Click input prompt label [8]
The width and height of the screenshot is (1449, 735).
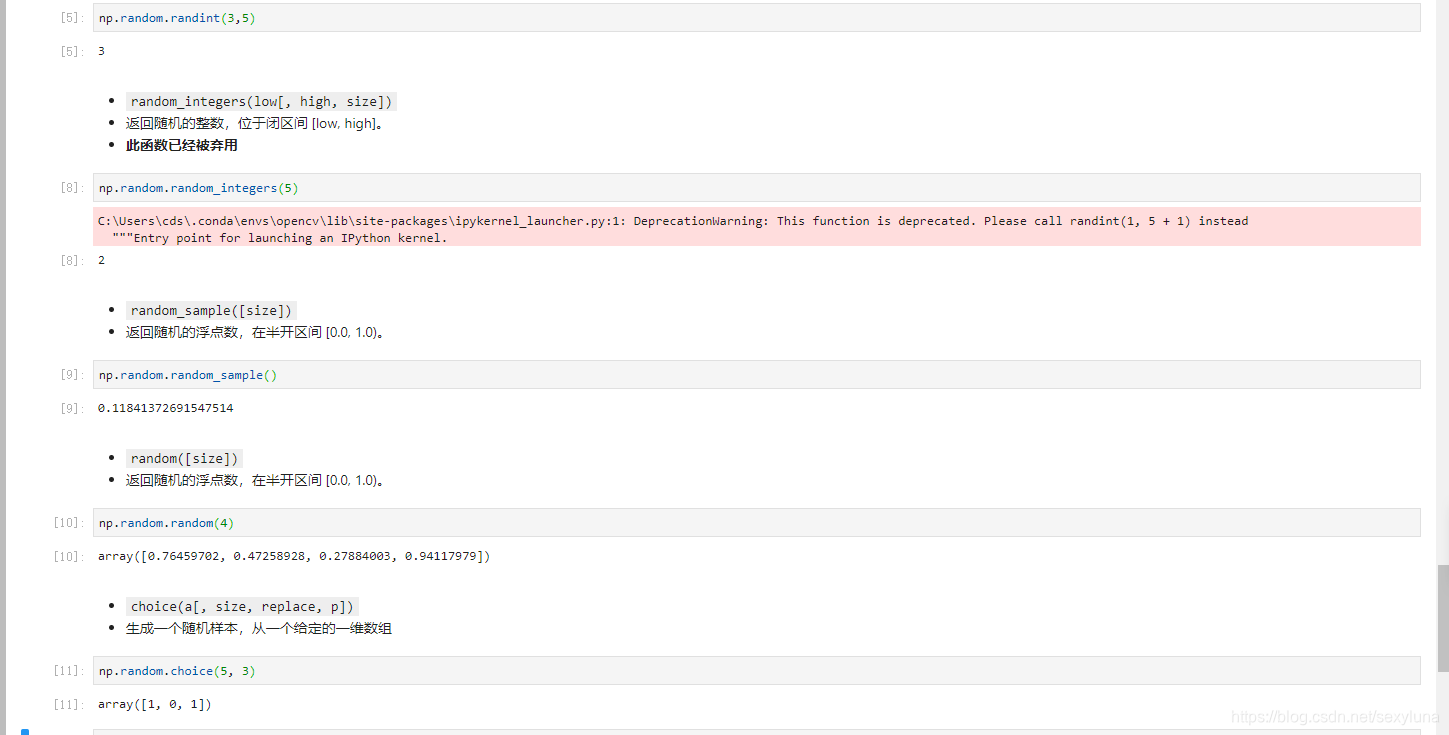[71, 188]
